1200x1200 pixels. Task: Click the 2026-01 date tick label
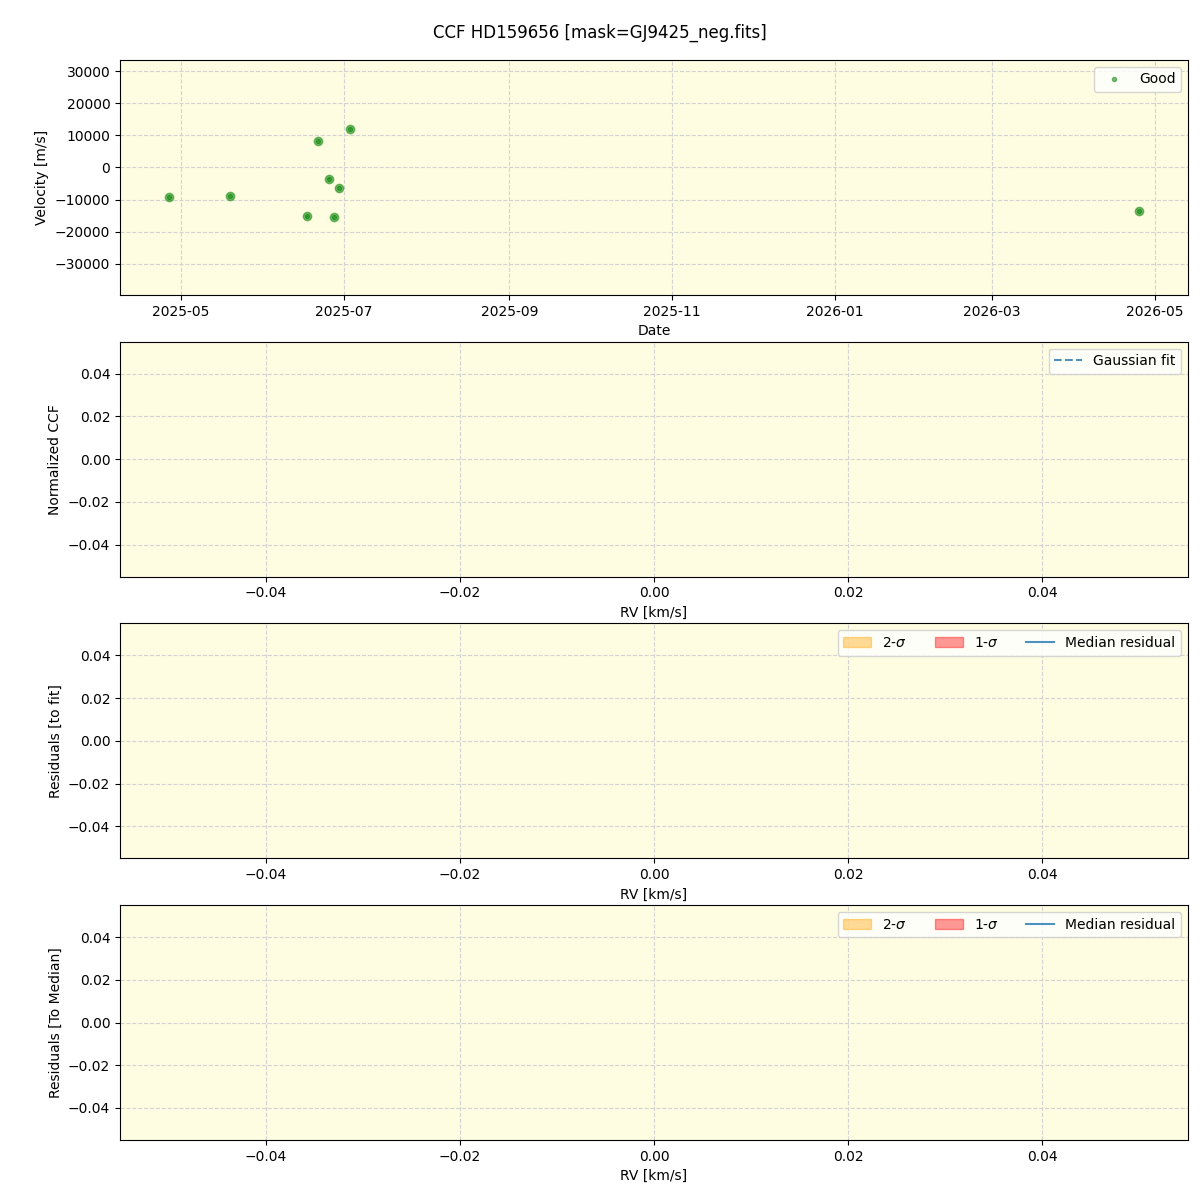[835, 311]
